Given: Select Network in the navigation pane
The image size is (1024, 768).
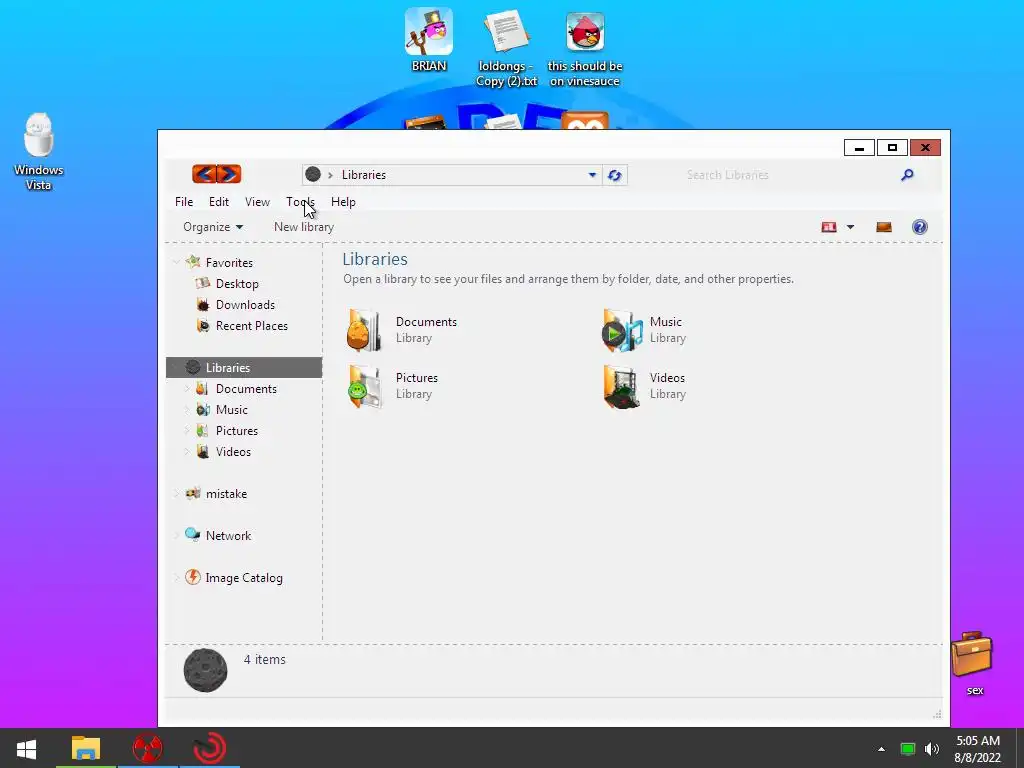Looking at the screenshot, I should pos(229,536).
